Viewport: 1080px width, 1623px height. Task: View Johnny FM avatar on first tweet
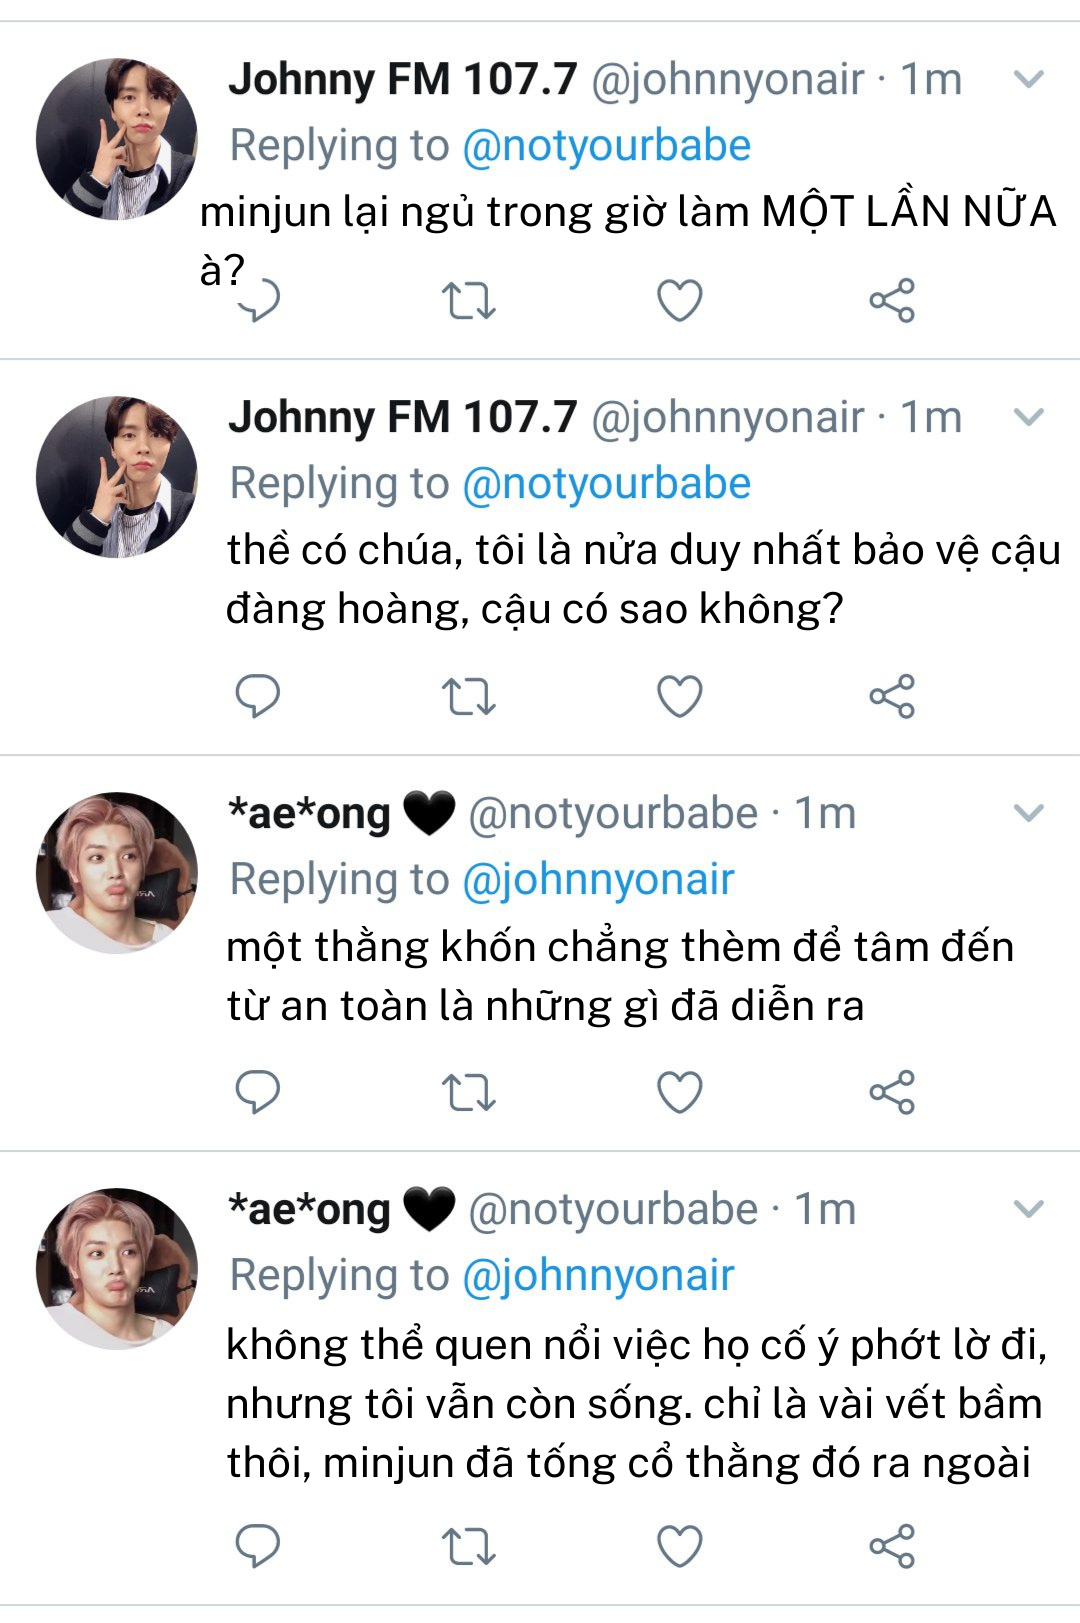(116, 139)
